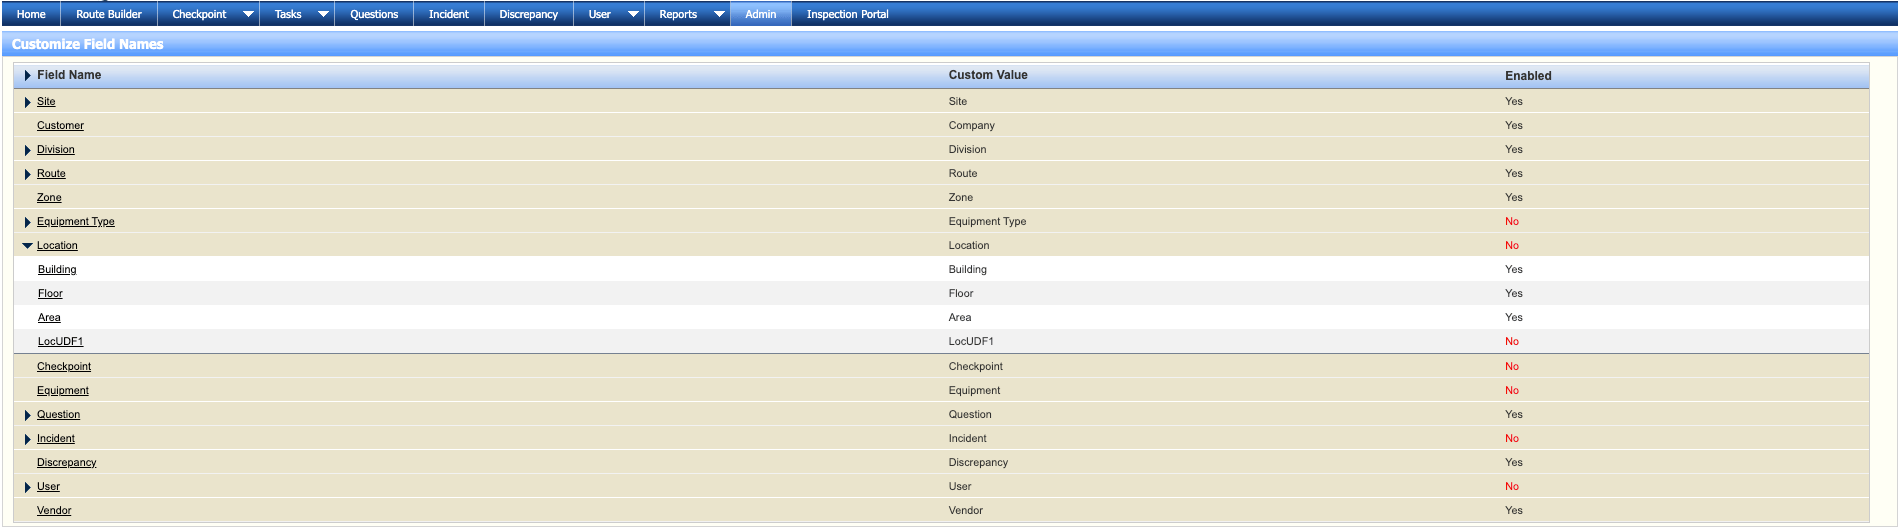Screen dimensions: 1904x531
Task: Open the Discrepancy navigation item
Action: coord(529,14)
